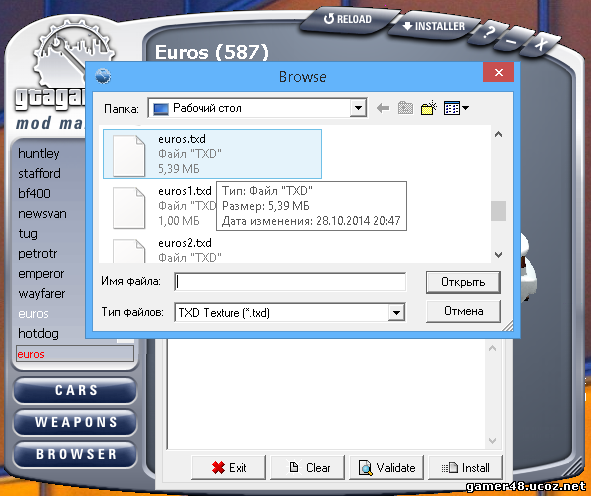
Task: Expand the Папка folder dropdown
Action: 358,109
